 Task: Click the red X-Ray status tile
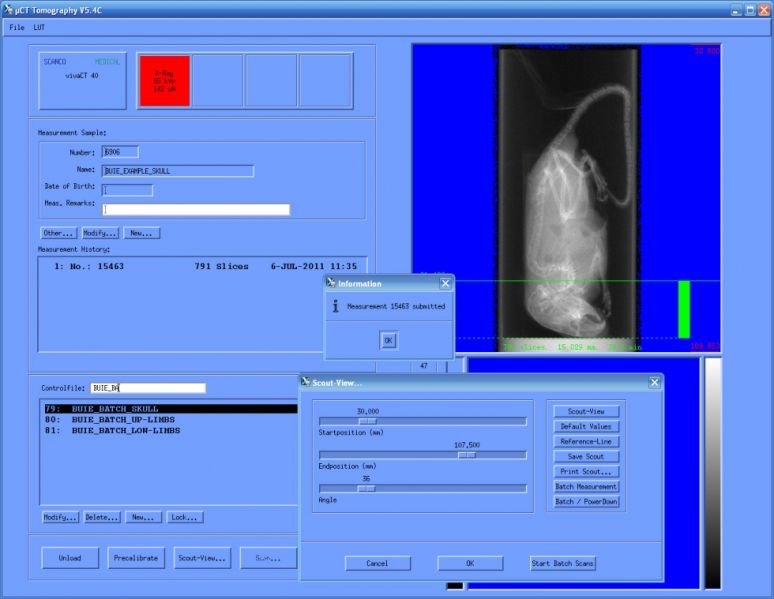pos(164,80)
